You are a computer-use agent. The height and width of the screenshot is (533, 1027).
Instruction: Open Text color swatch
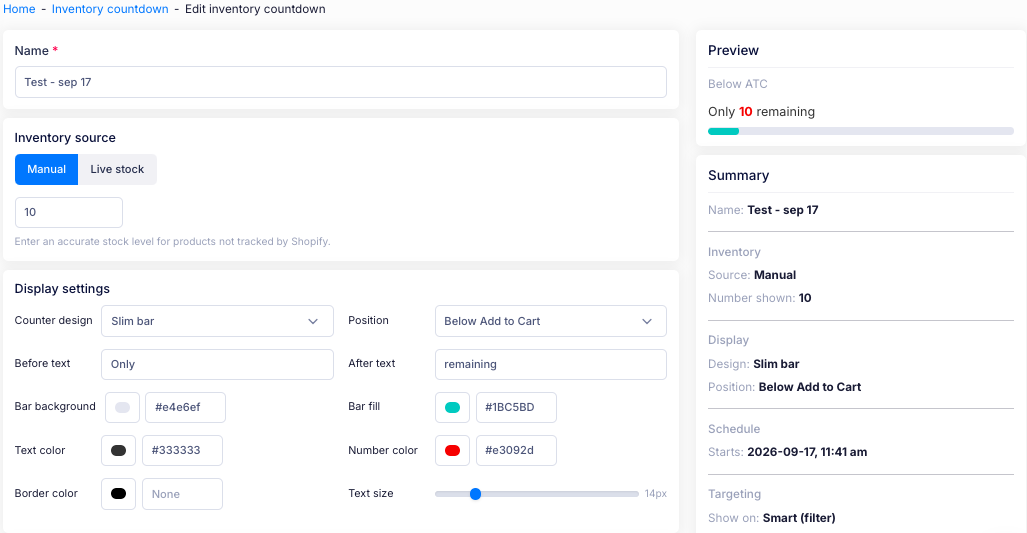pos(119,450)
